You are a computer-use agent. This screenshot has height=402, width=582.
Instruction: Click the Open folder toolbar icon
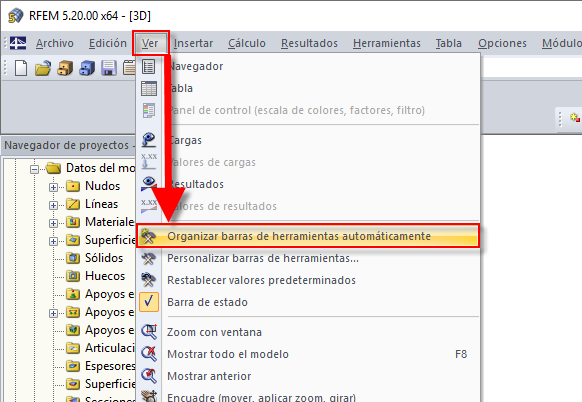[43, 68]
